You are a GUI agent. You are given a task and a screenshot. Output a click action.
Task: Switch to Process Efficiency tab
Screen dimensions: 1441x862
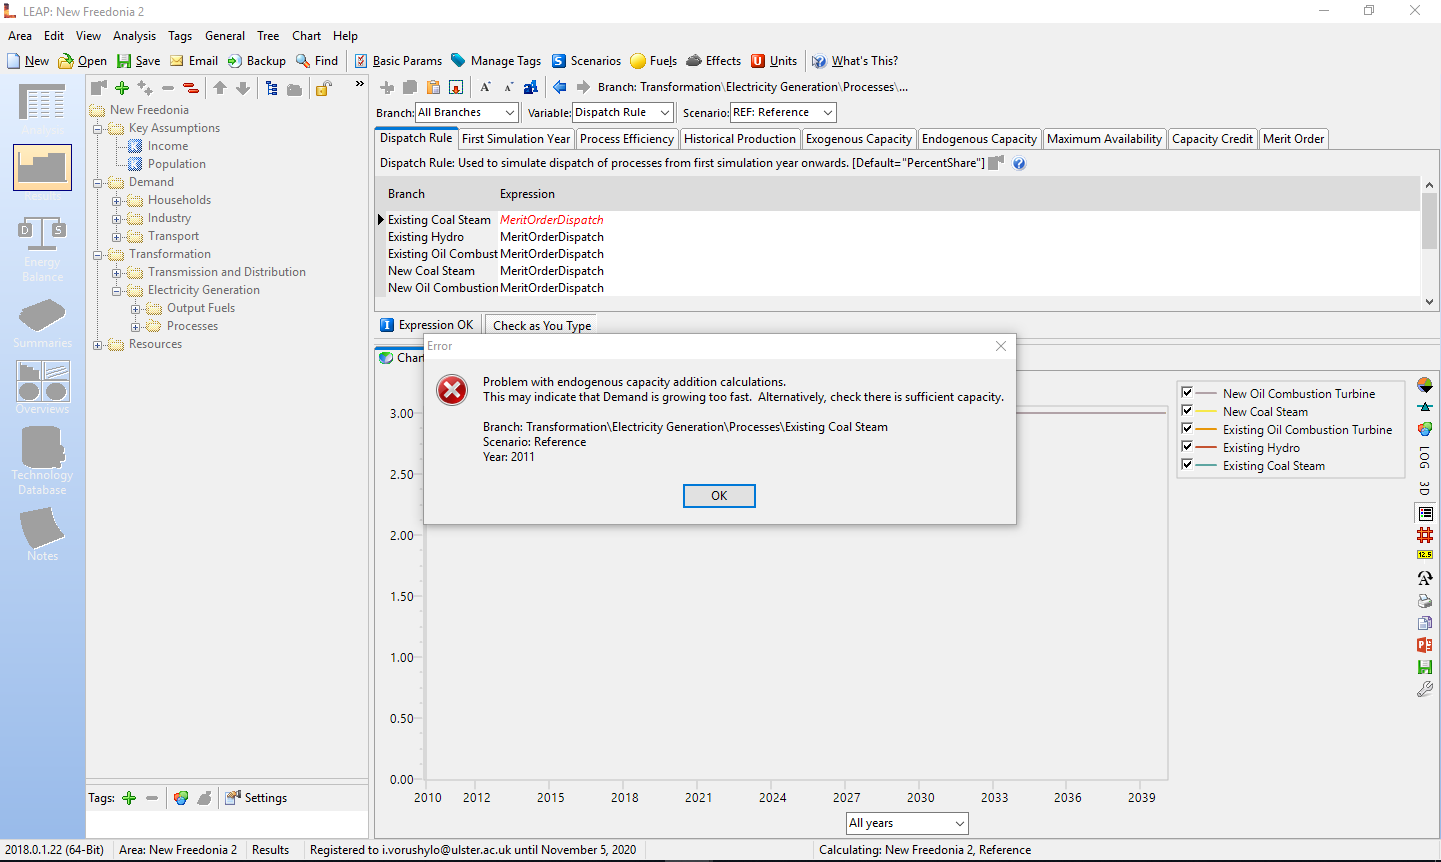tap(627, 139)
